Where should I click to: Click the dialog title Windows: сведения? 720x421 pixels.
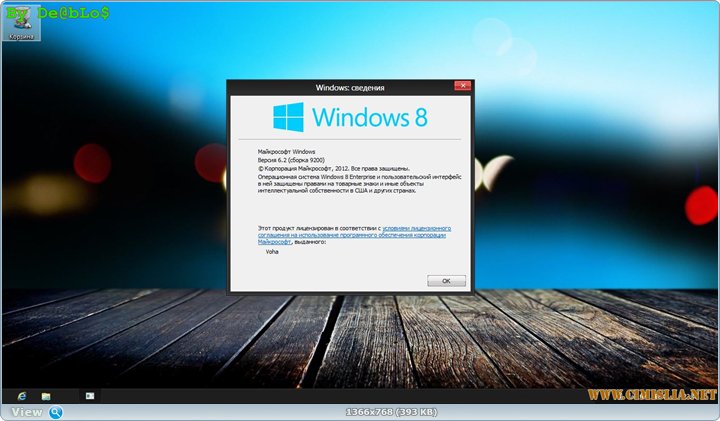pyautogui.click(x=350, y=88)
